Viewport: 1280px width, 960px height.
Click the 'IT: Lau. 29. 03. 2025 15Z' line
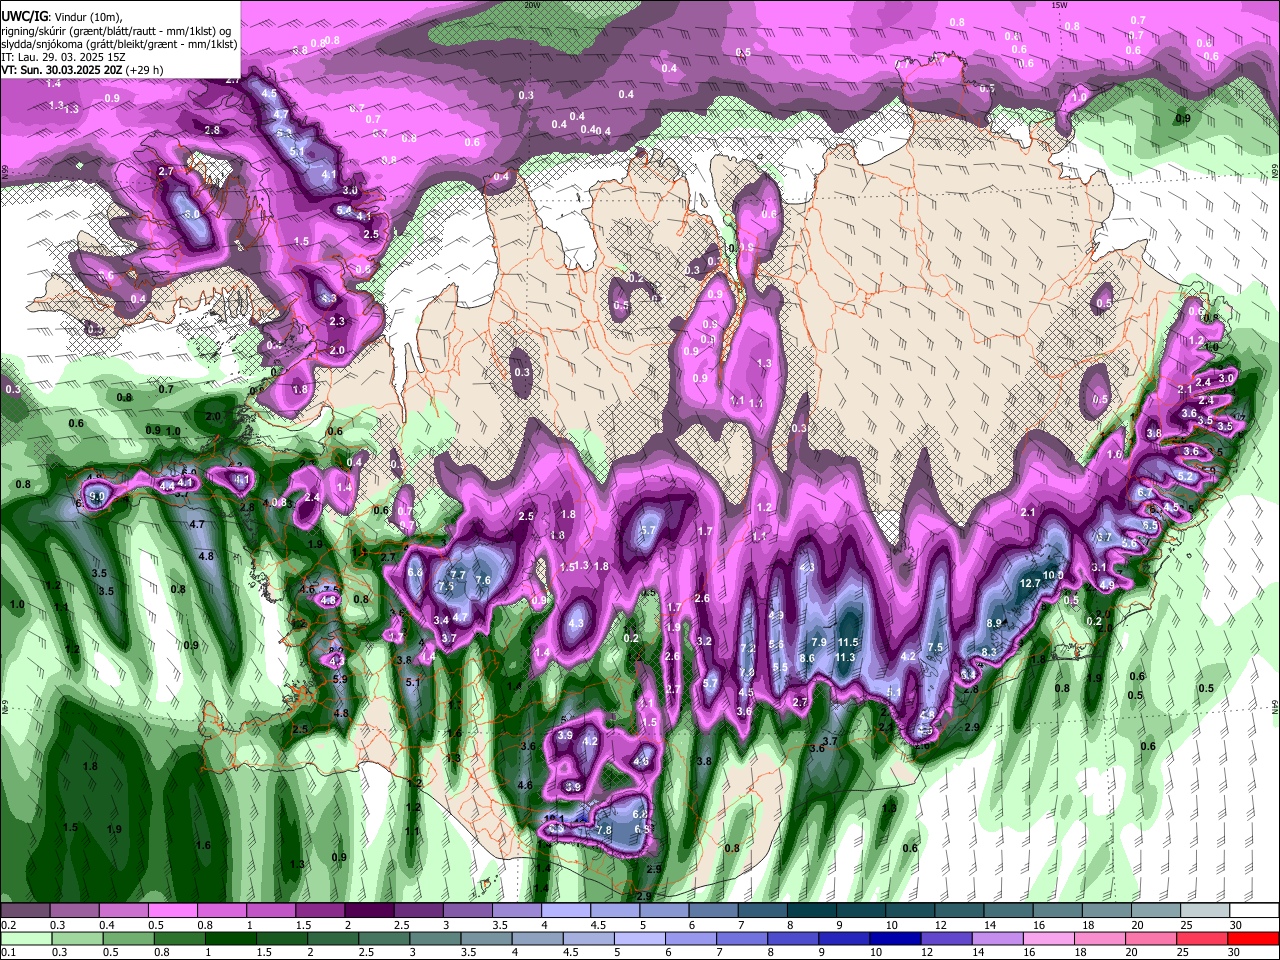click(65, 57)
